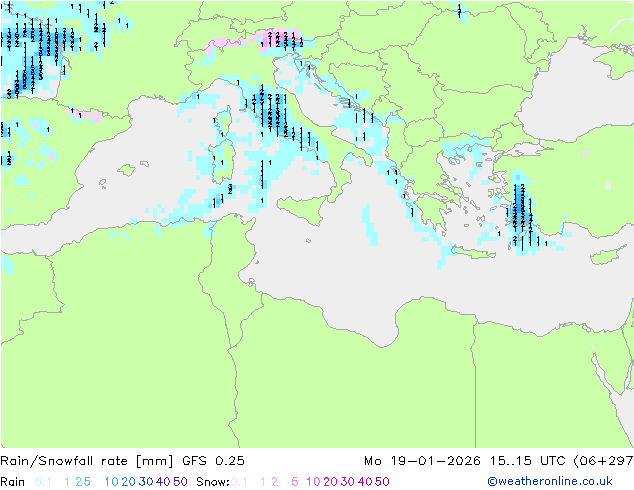
Task: Click the island of Crete on map
Action: click(x=473, y=253)
